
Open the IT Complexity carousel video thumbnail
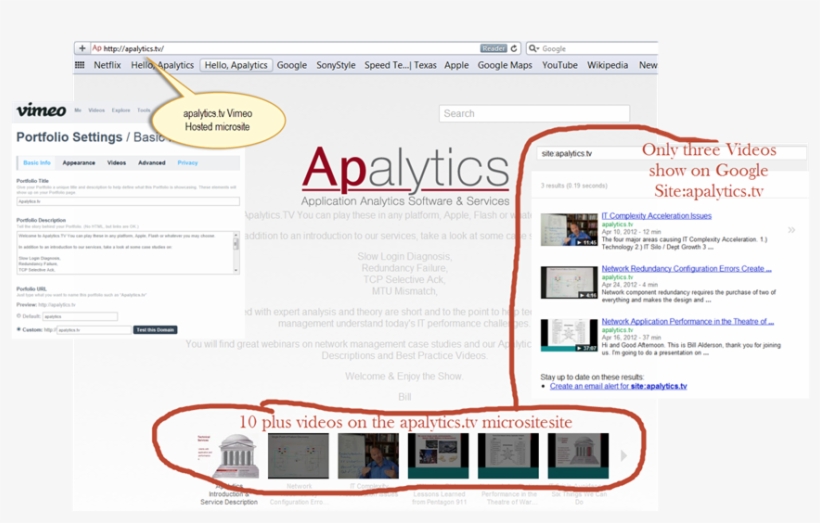[368, 456]
